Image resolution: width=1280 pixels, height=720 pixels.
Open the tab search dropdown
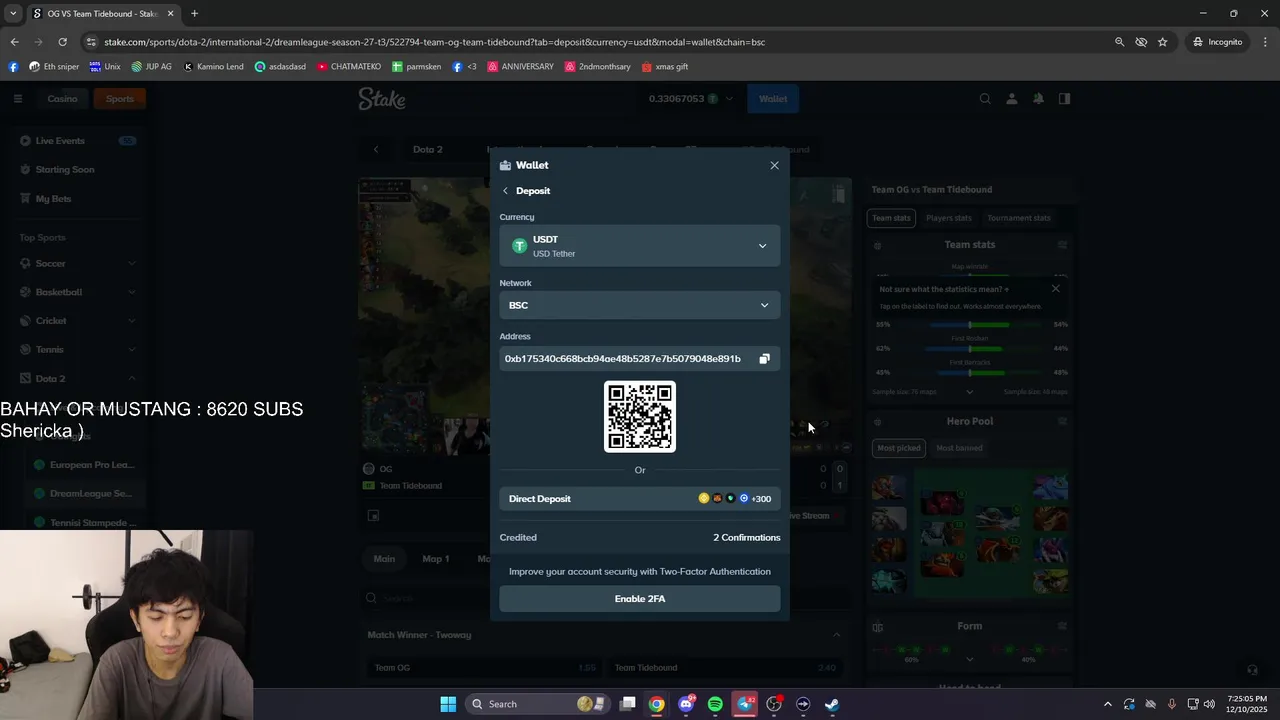click(13, 14)
